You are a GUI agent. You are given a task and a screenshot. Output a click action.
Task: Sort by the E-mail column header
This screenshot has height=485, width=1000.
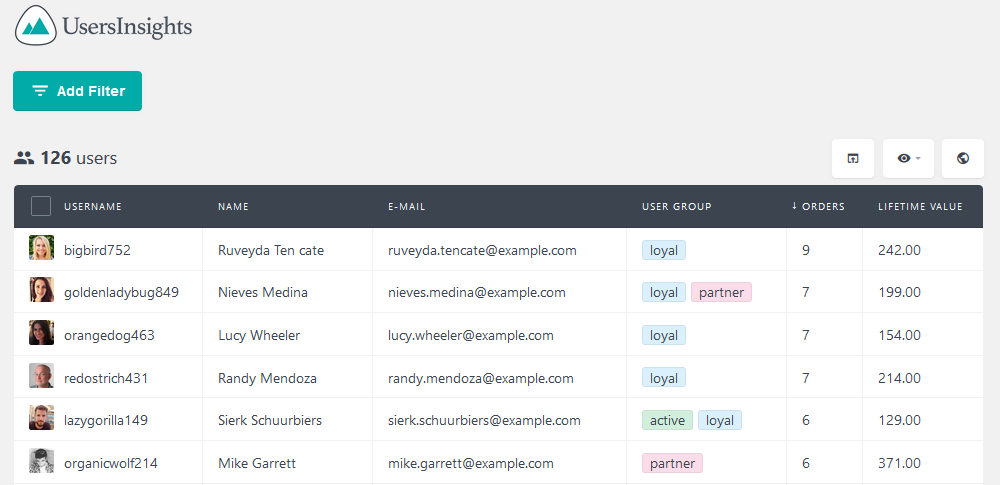click(x=406, y=207)
